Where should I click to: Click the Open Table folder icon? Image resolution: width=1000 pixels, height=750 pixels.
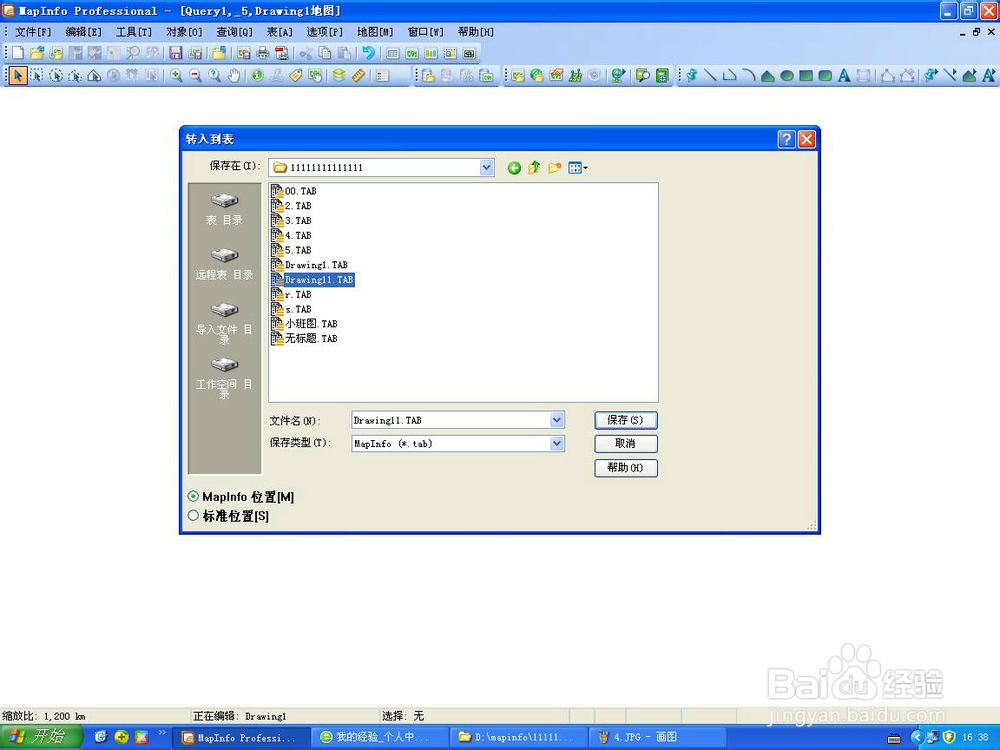pyautogui.click(x=37, y=53)
